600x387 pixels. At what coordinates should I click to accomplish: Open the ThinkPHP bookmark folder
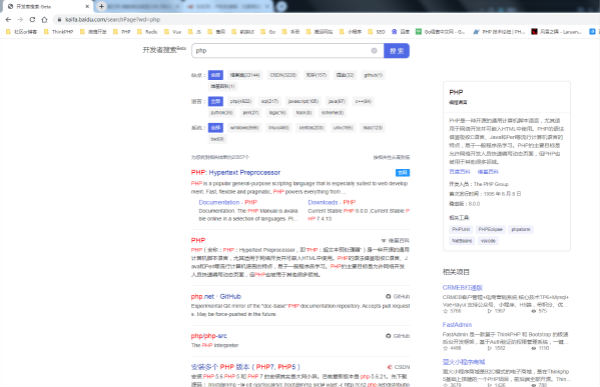coord(58,32)
